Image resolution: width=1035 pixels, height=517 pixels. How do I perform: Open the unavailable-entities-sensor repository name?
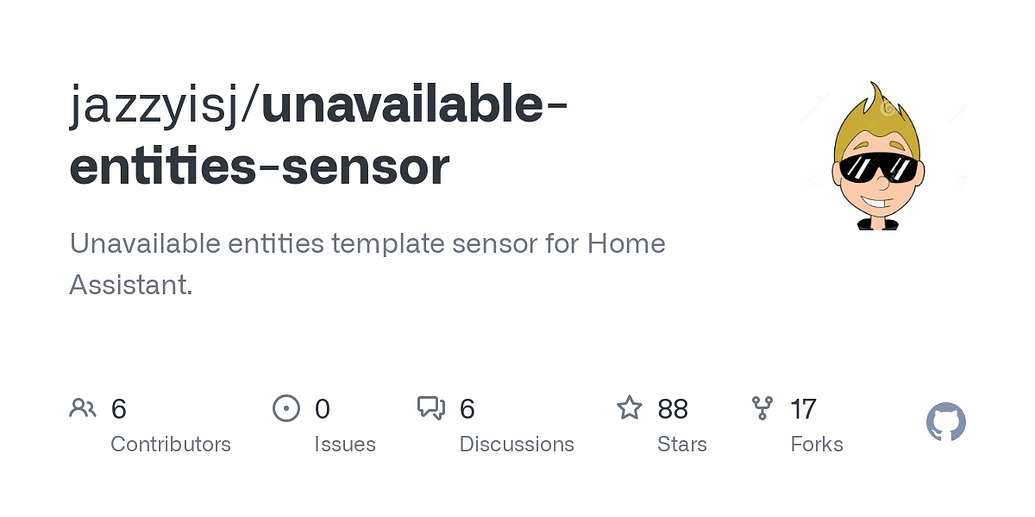[x=318, y=135]
